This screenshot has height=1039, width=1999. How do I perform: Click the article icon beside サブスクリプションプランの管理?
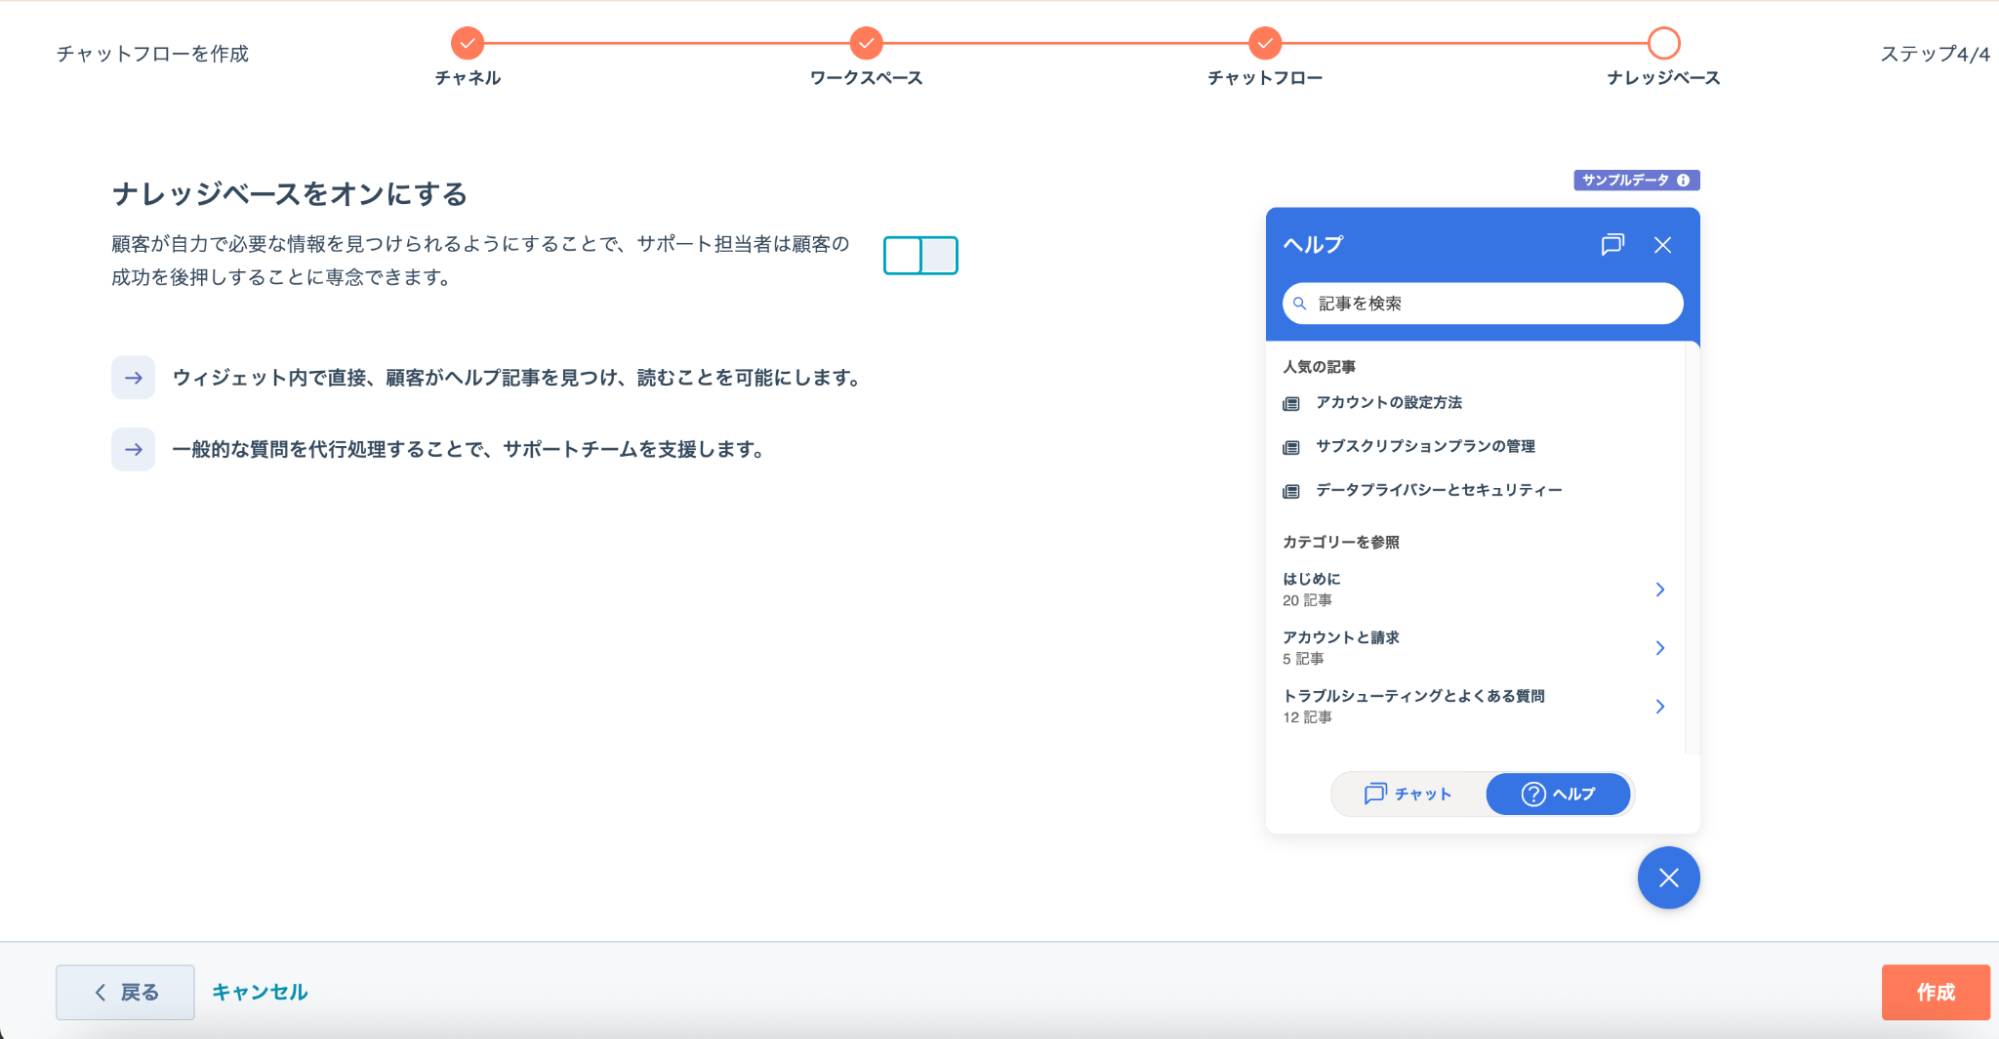click(x=1291, y=447)
